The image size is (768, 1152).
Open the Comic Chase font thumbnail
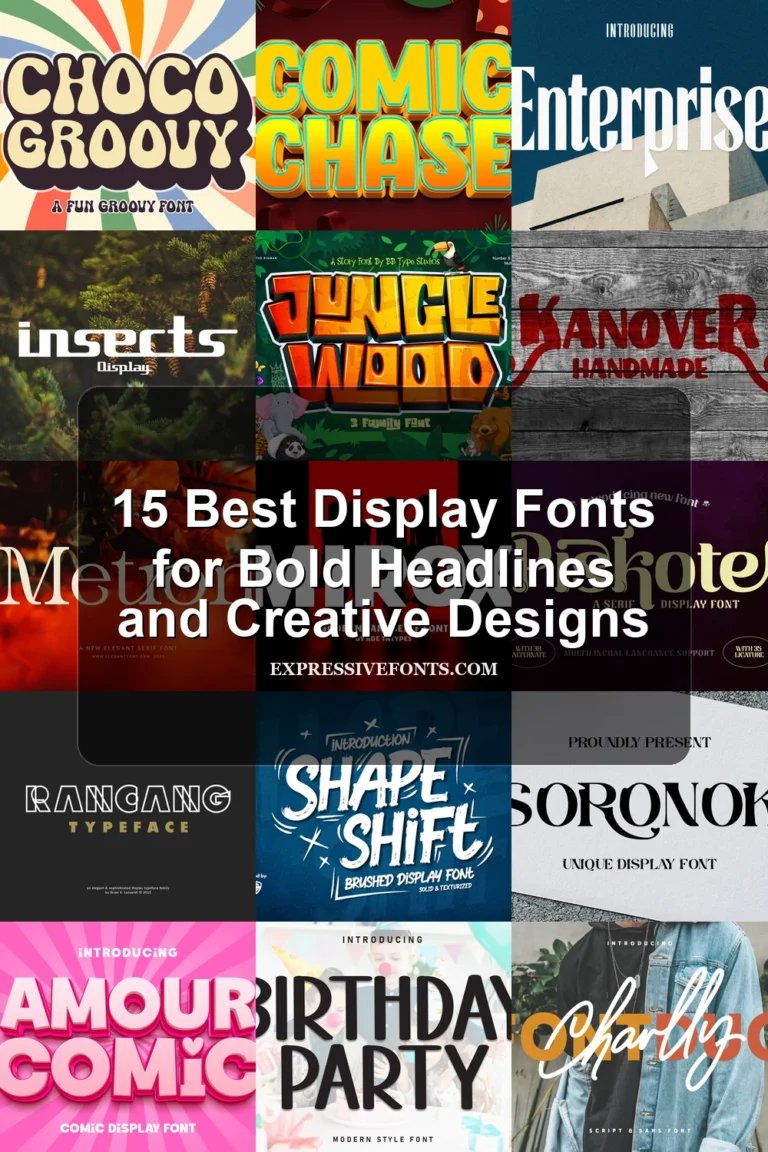(384, 115)
